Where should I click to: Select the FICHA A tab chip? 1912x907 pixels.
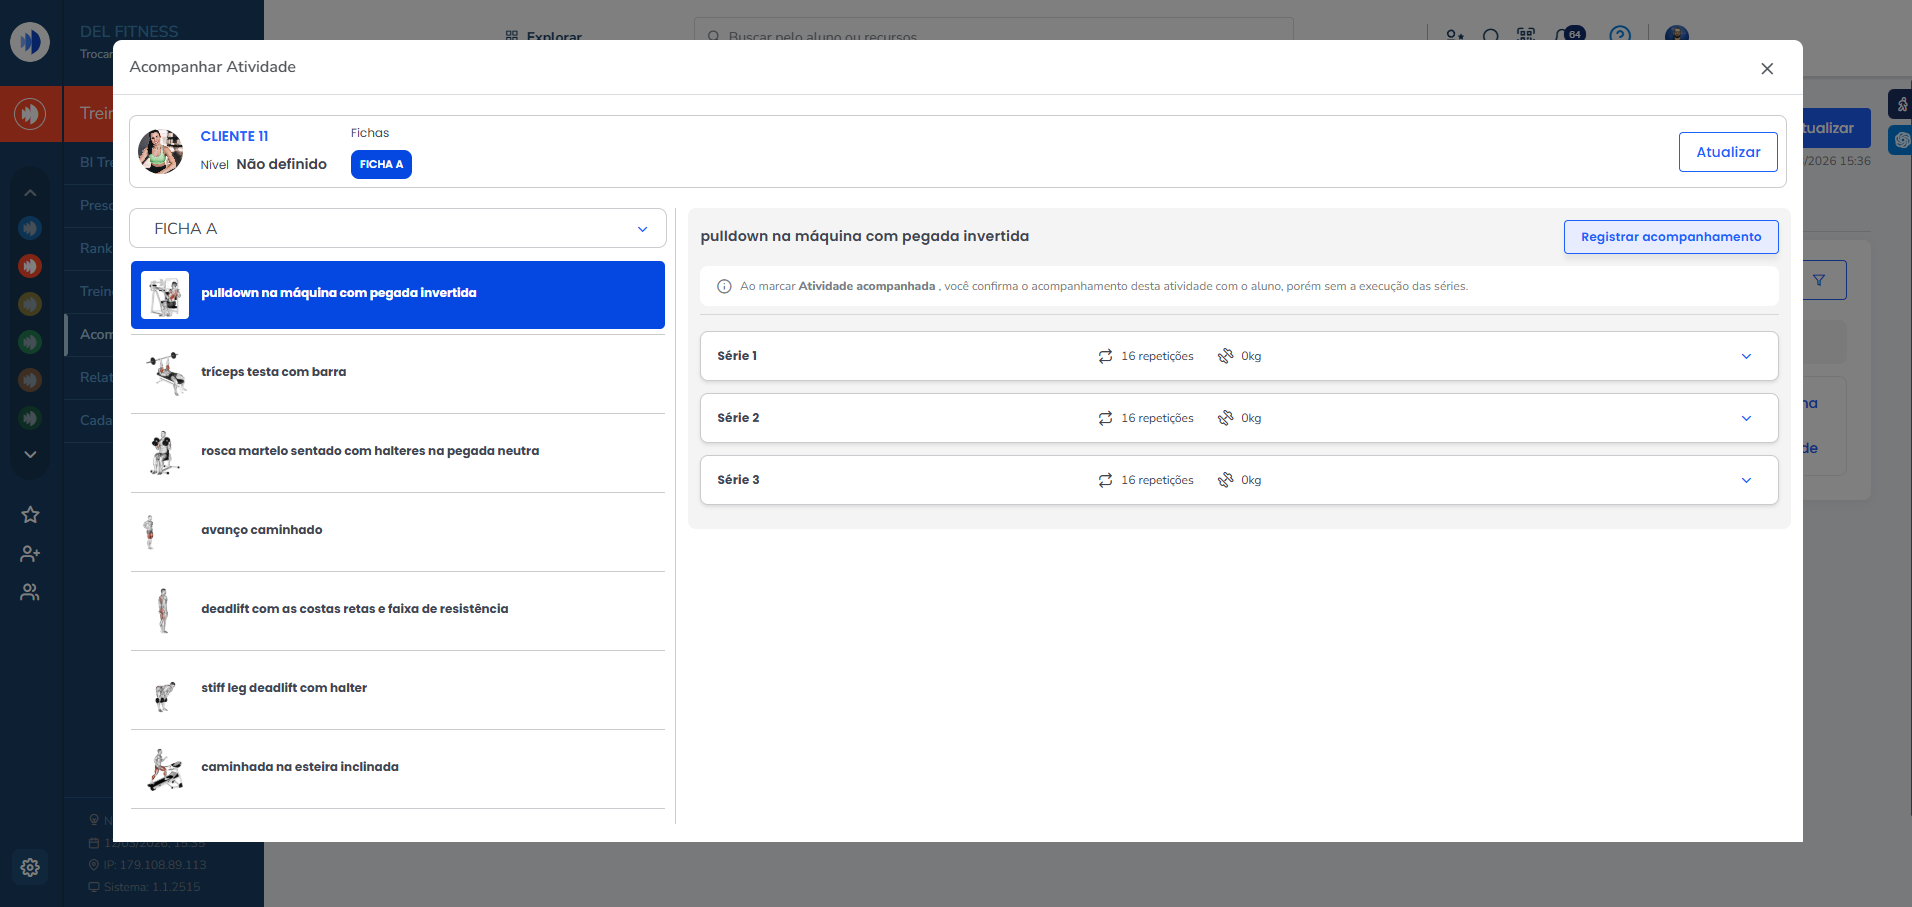pyautogui.click(x=381, y=165)
